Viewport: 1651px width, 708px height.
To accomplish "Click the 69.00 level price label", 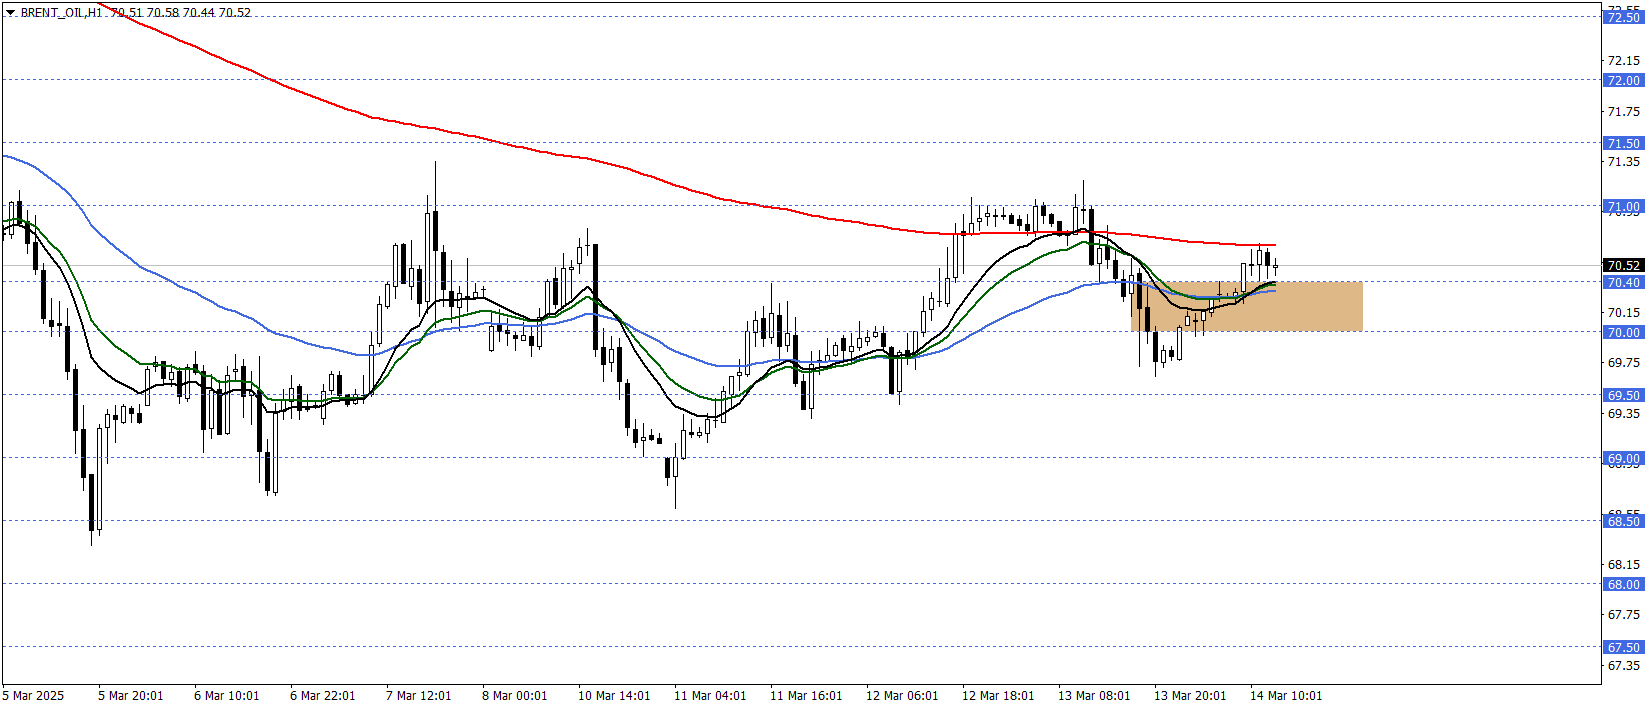I will point(1623,459).
